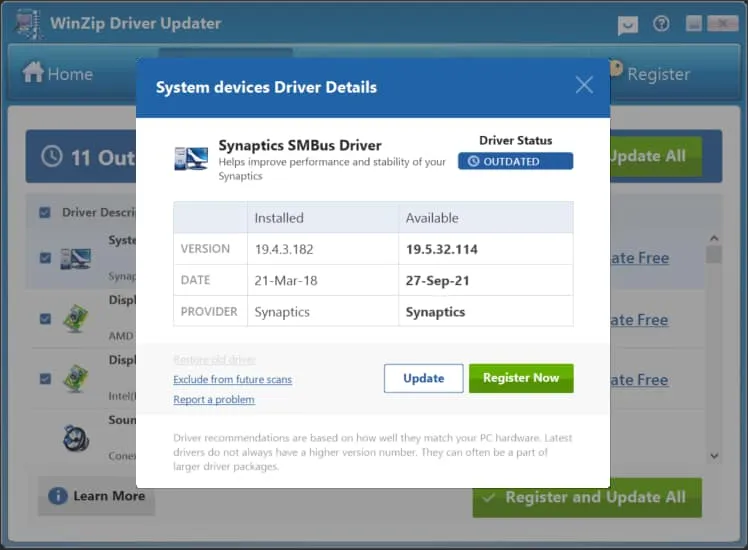This screenshot has width=748, height=550.
Task: Click the Synaptics SMBus Driver title
Action: click(300, 145)
